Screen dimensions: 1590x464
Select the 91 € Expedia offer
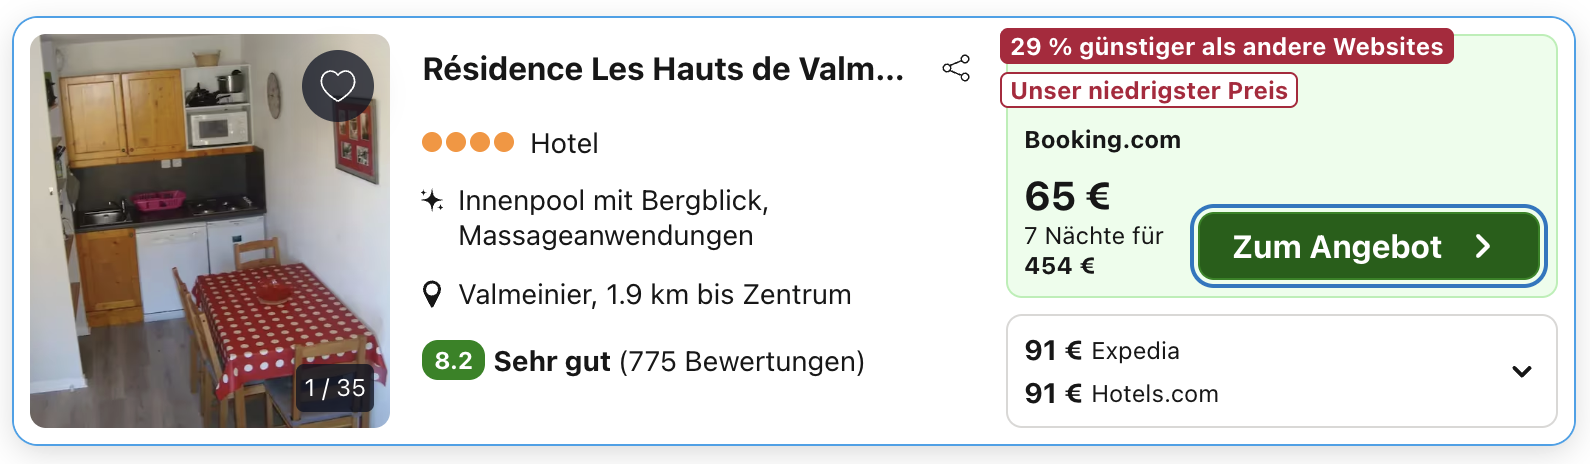pyautogui.click(x=1102, y=351)
